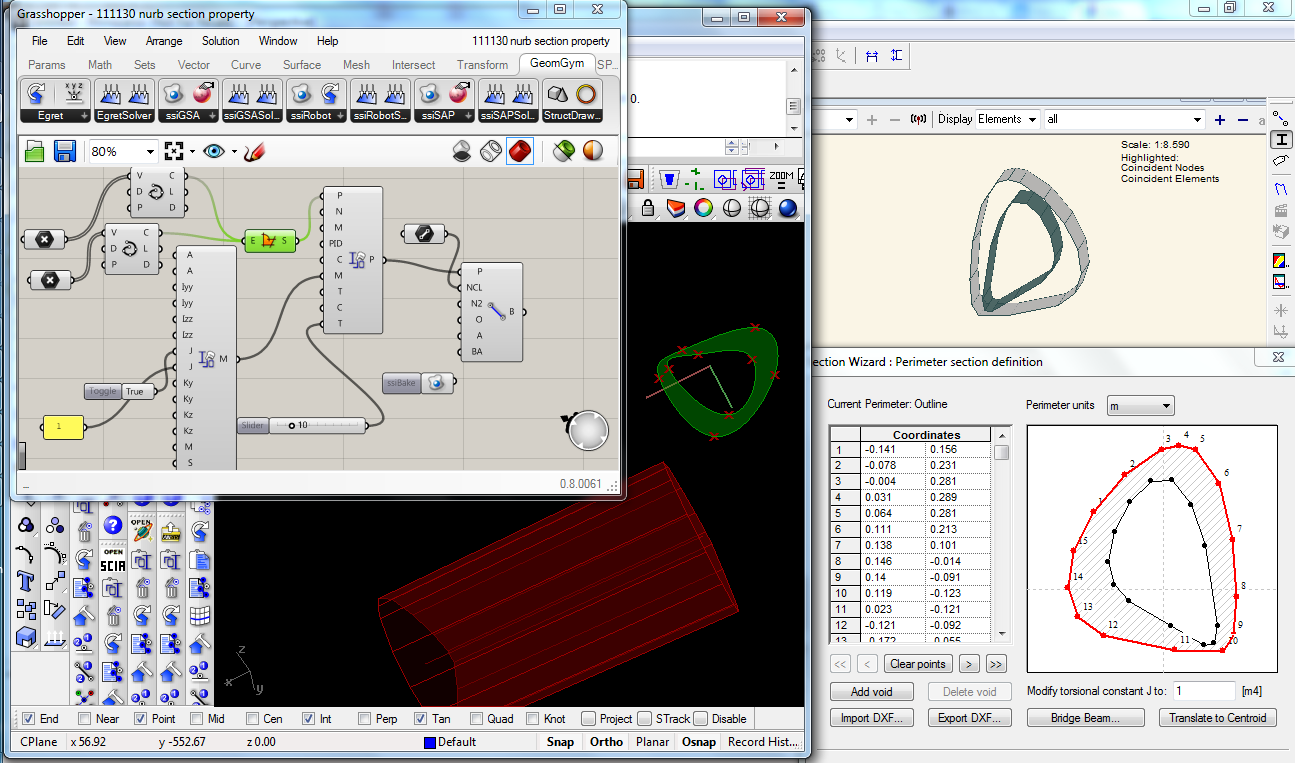1295x763 pixels.
Task: Click the blue minus icon in GSA toolbar
Action: tap(1243, 120)
